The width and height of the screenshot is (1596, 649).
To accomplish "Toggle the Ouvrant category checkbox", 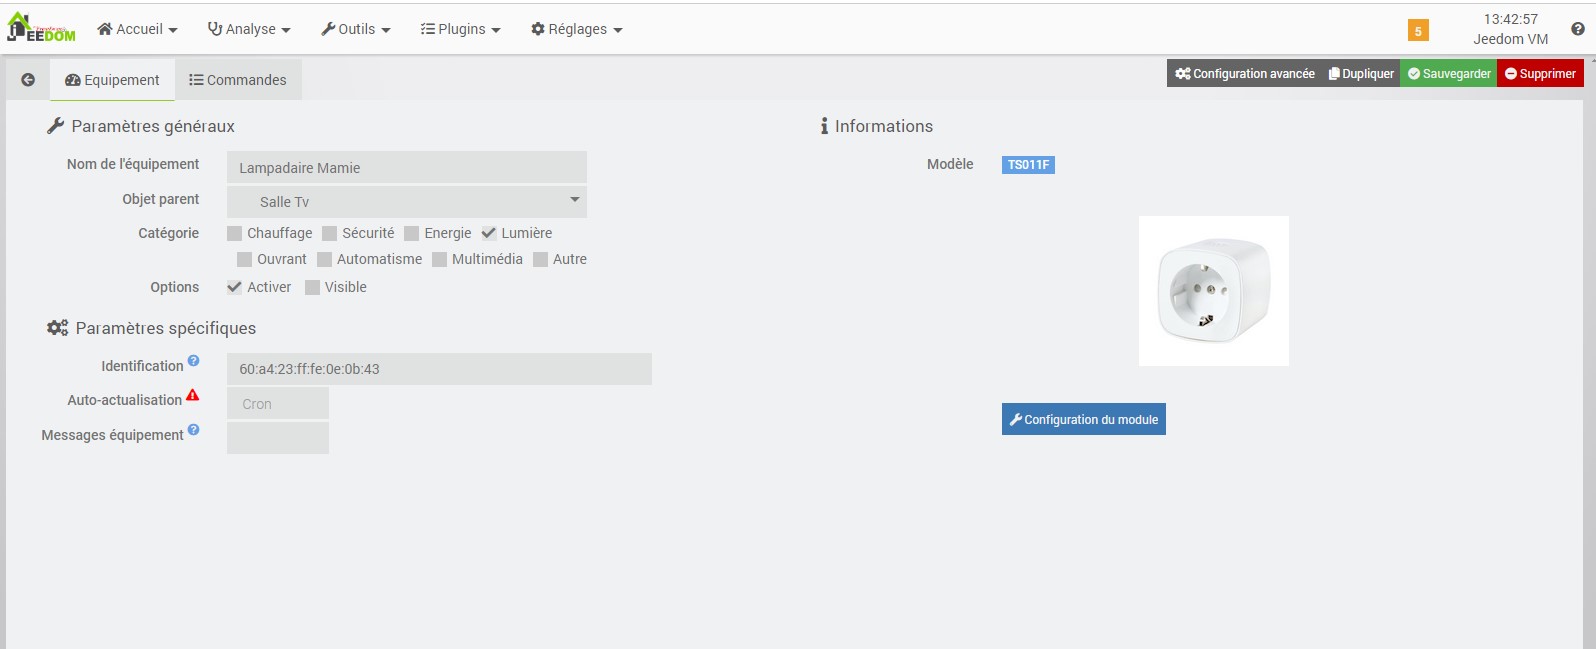I will click(x=244, y=259).
